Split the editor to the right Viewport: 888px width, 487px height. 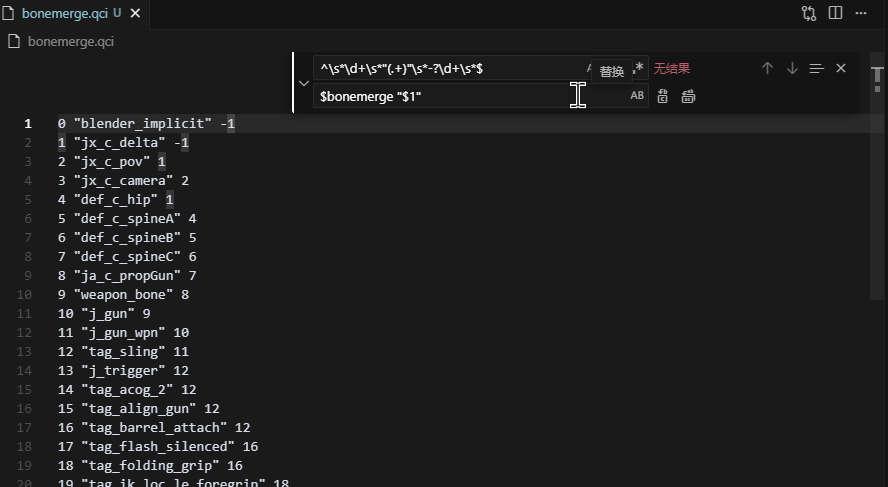coord(835,13)
